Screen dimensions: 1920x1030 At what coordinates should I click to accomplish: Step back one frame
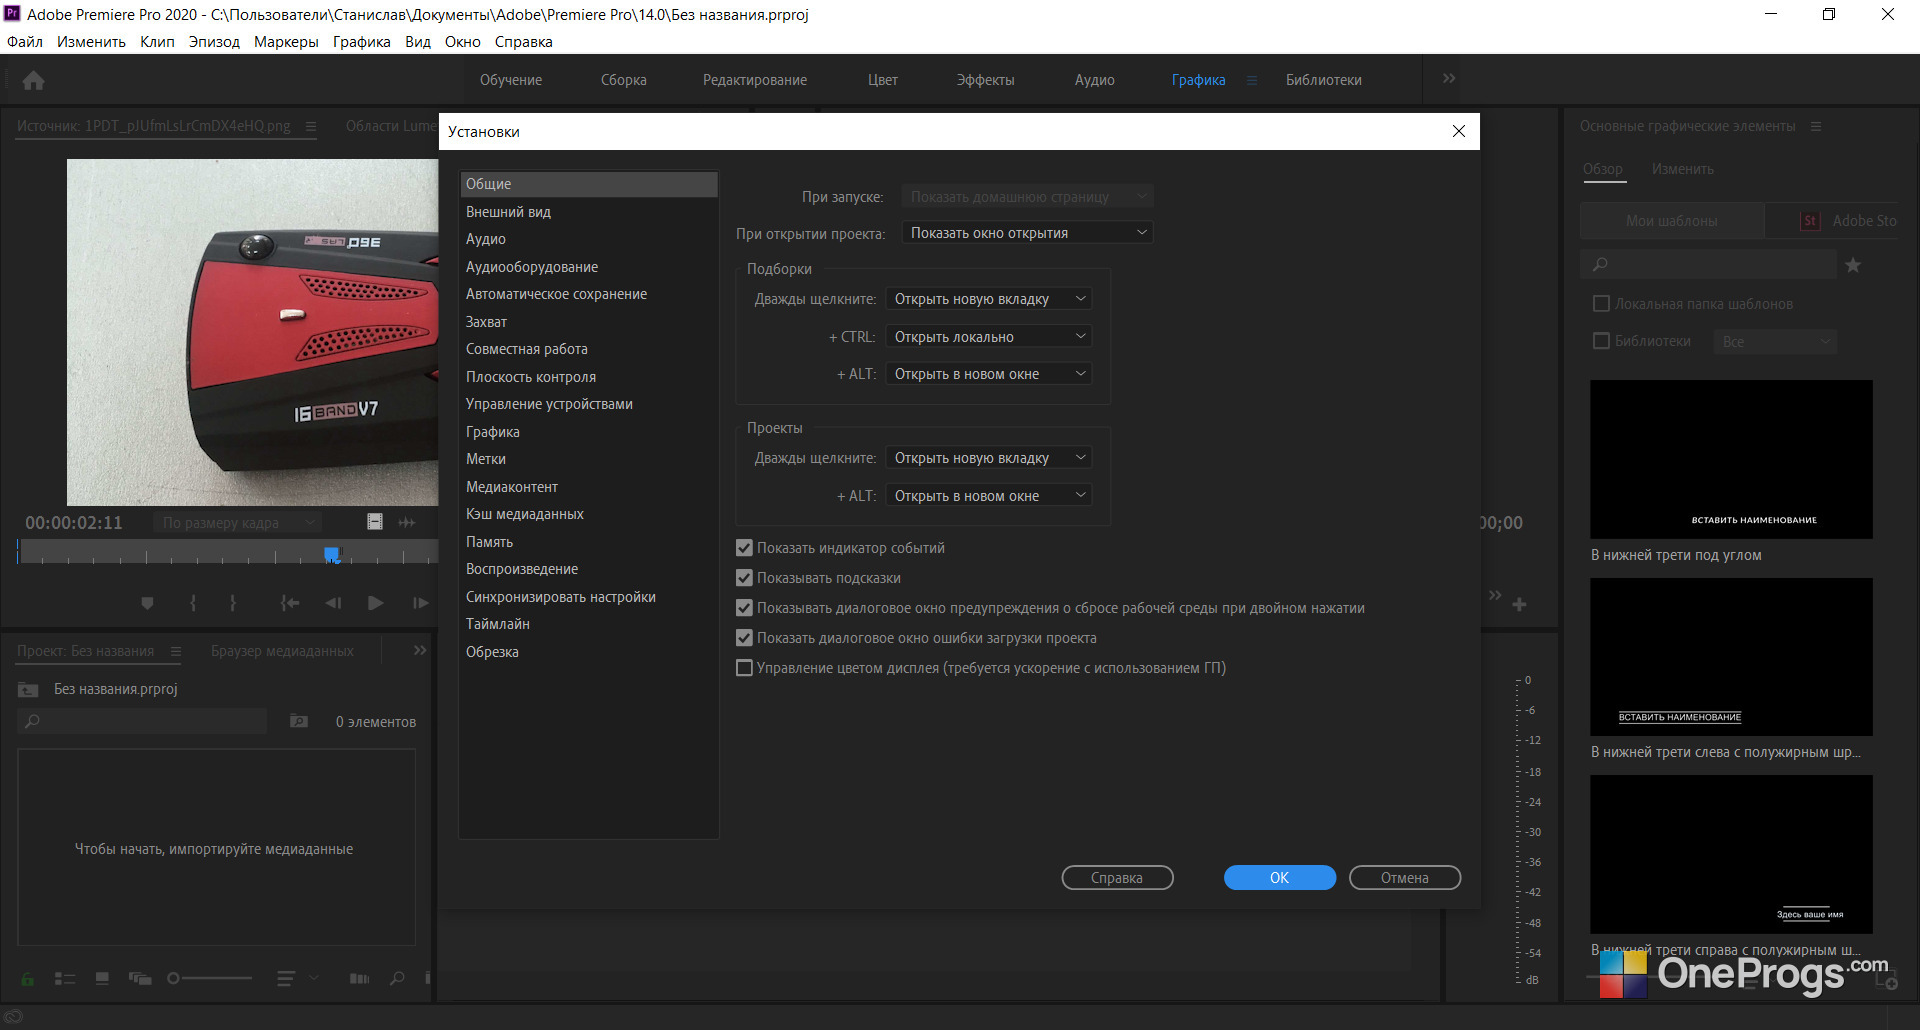(333, 603)
